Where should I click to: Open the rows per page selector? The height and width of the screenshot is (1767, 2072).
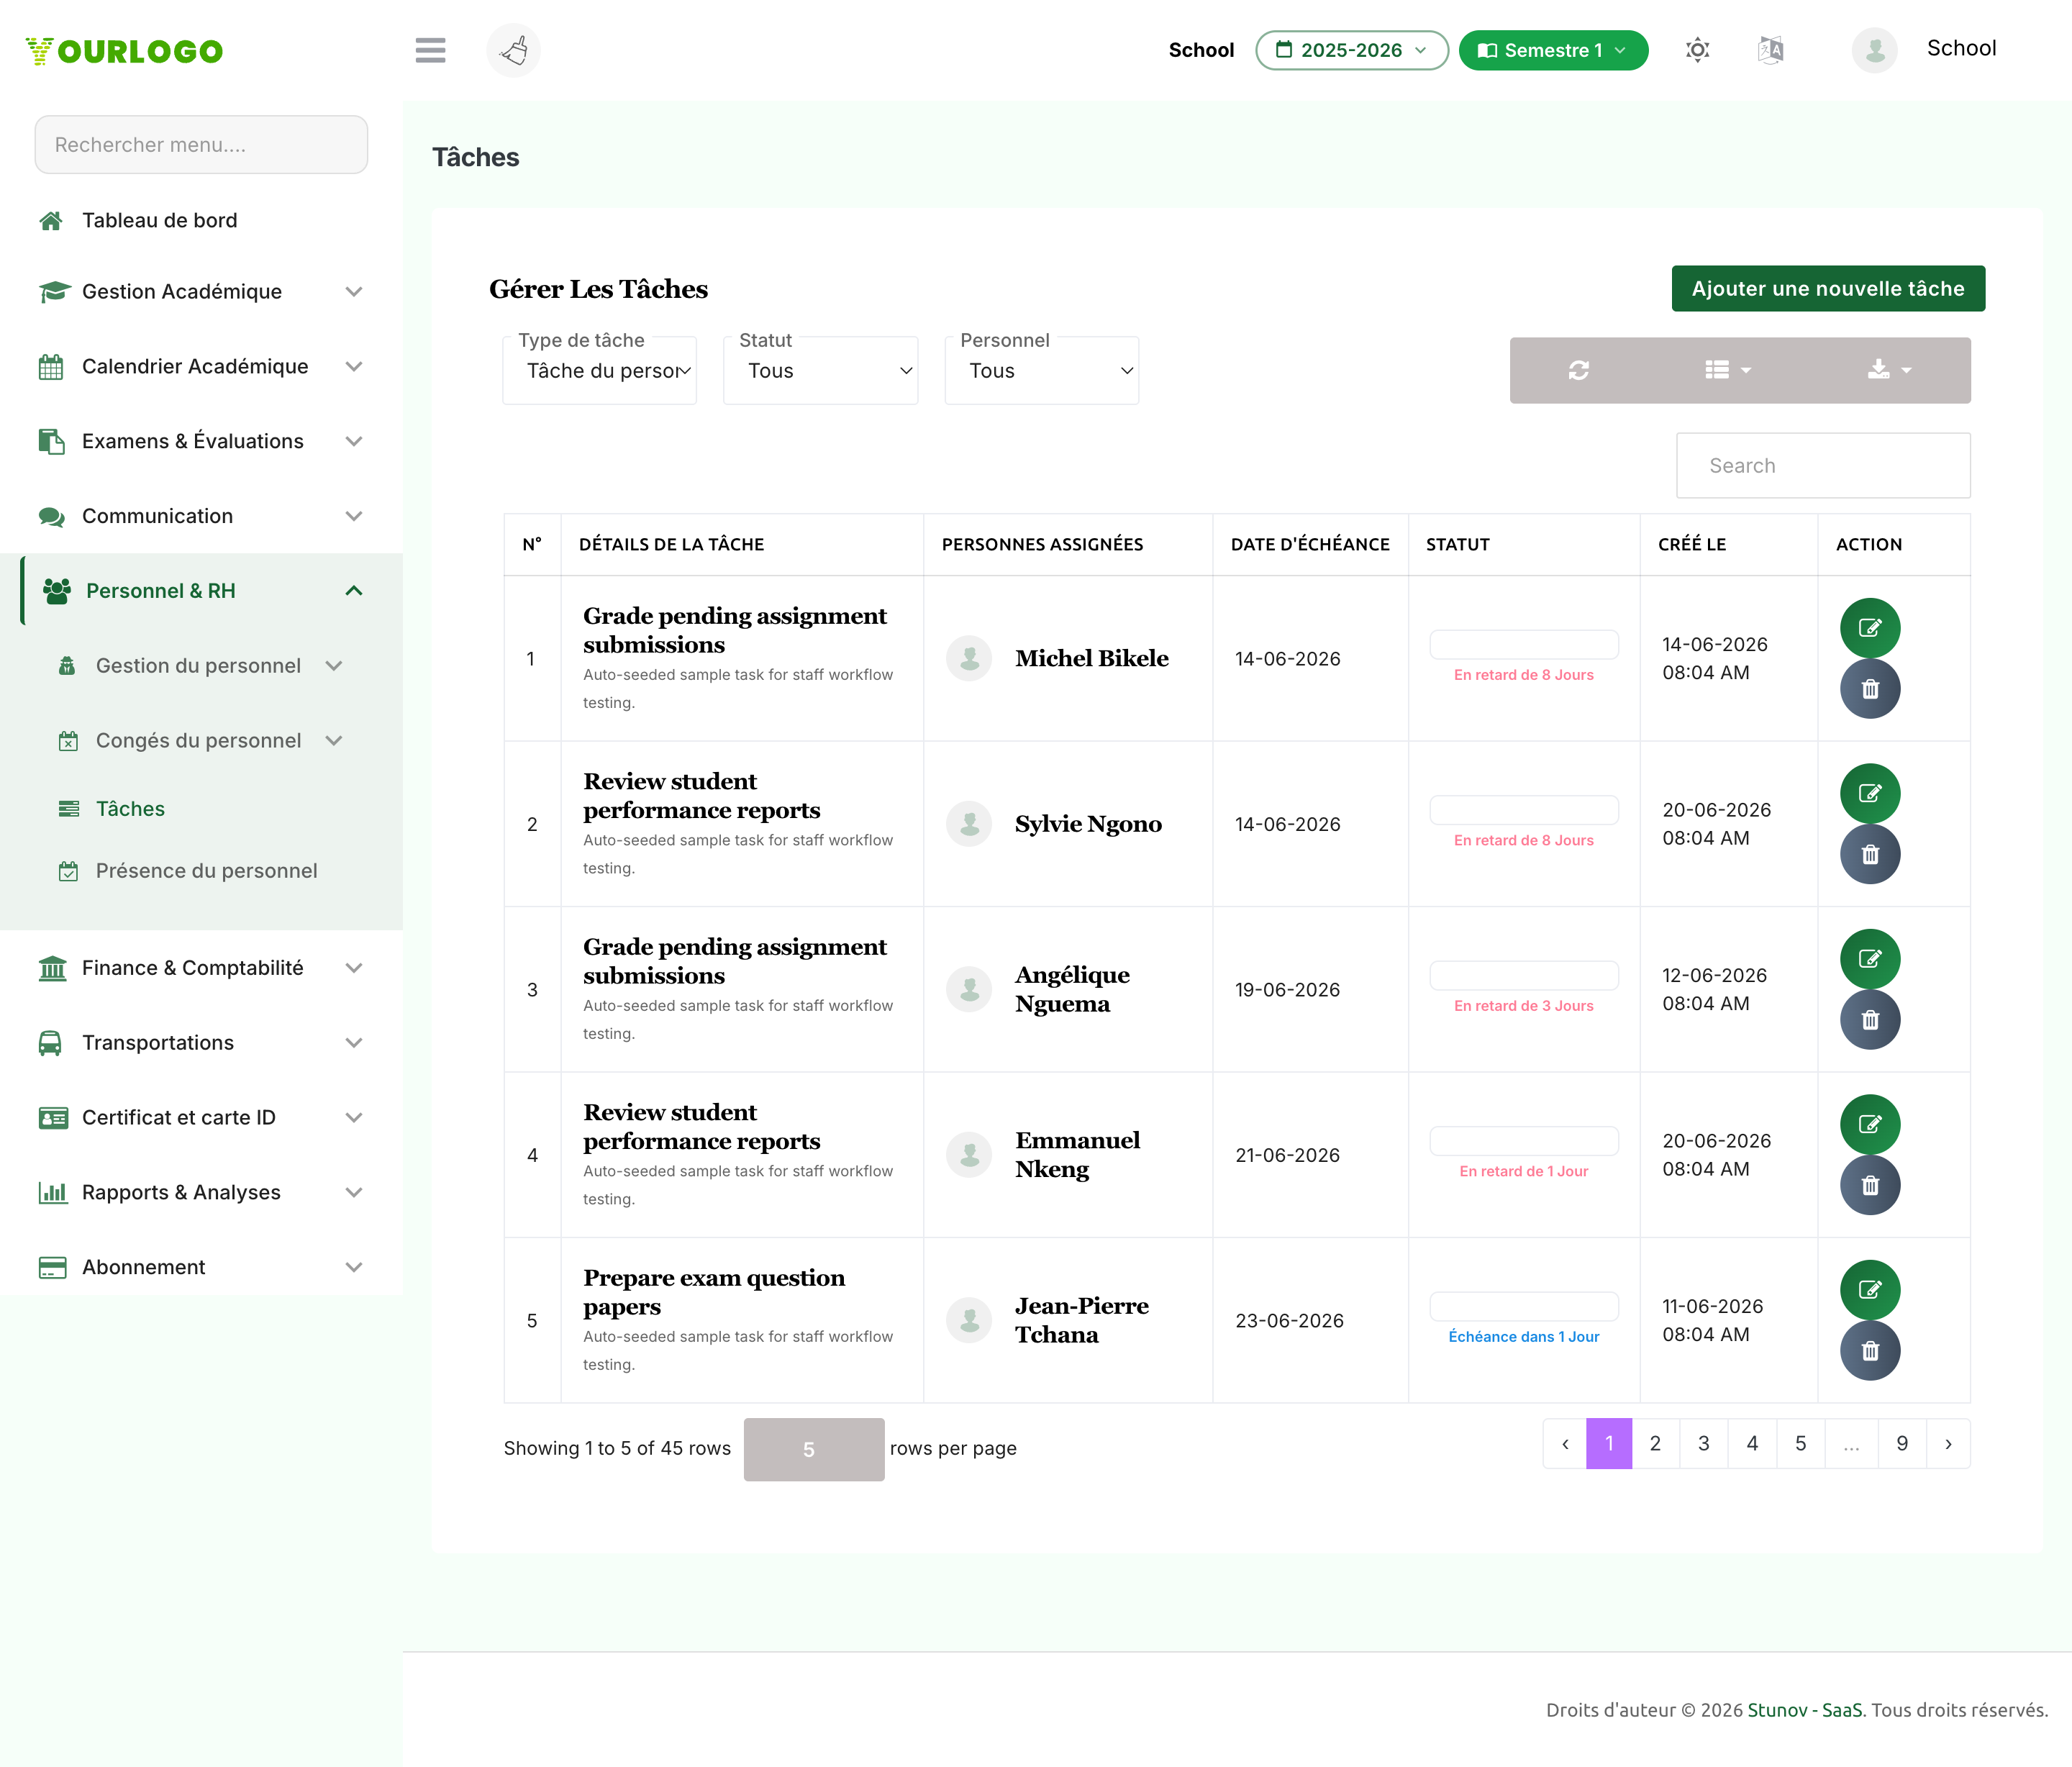(x=814, y=1449)
